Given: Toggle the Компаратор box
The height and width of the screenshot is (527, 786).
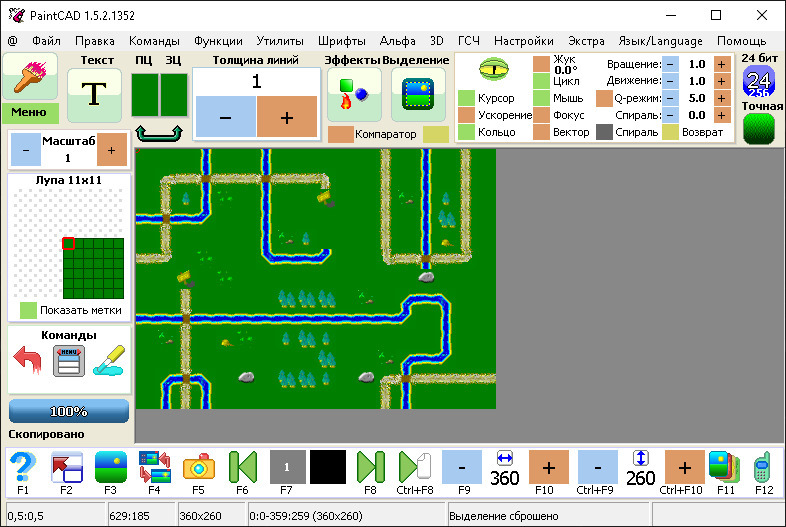Looking at the screenshot, I should click(340, 133).
